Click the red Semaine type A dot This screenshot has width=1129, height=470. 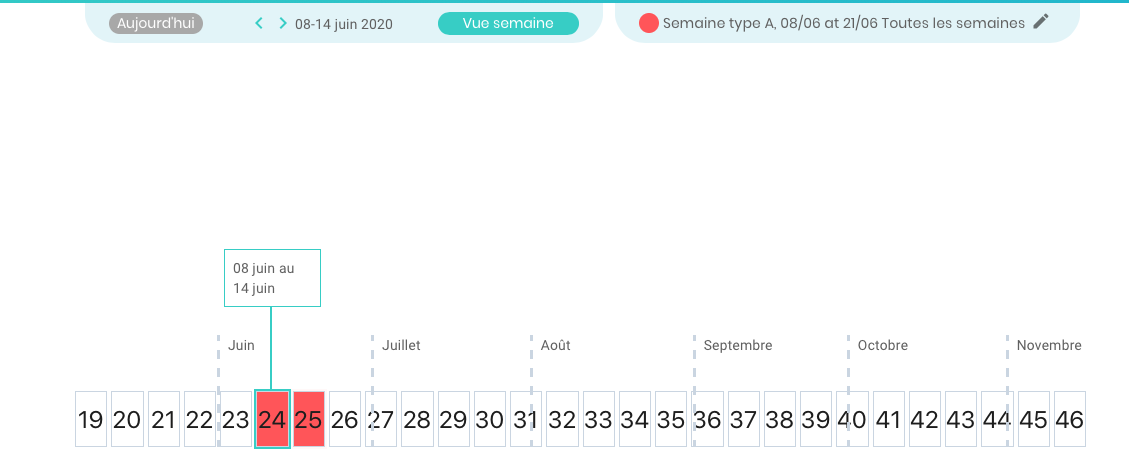pyautogui.click(x=648, y=23)
